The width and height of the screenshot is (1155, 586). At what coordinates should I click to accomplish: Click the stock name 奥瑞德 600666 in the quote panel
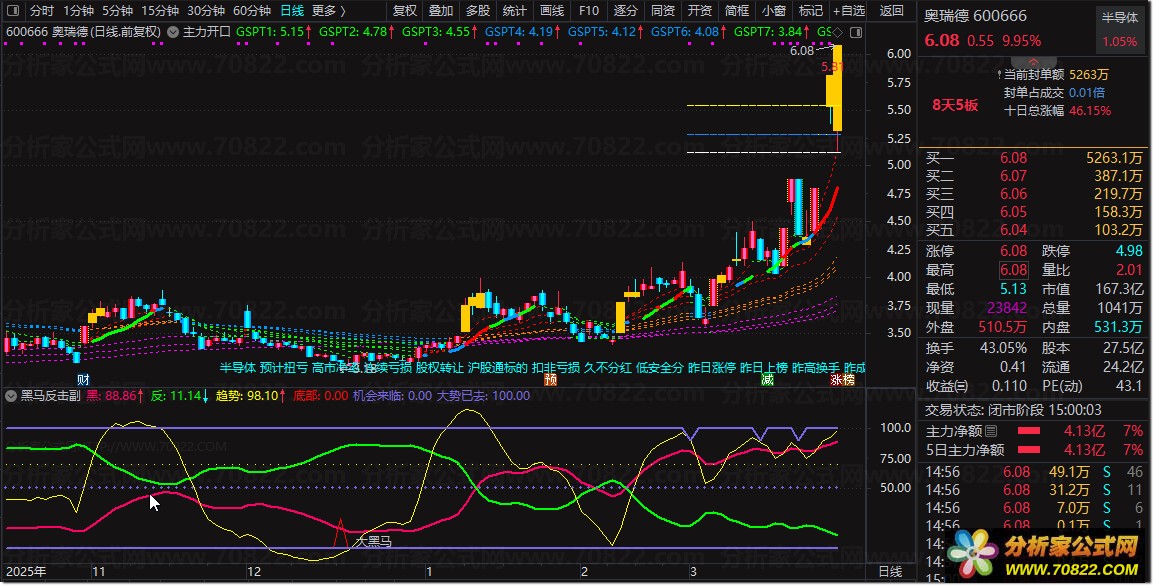(x=975, y=16)
